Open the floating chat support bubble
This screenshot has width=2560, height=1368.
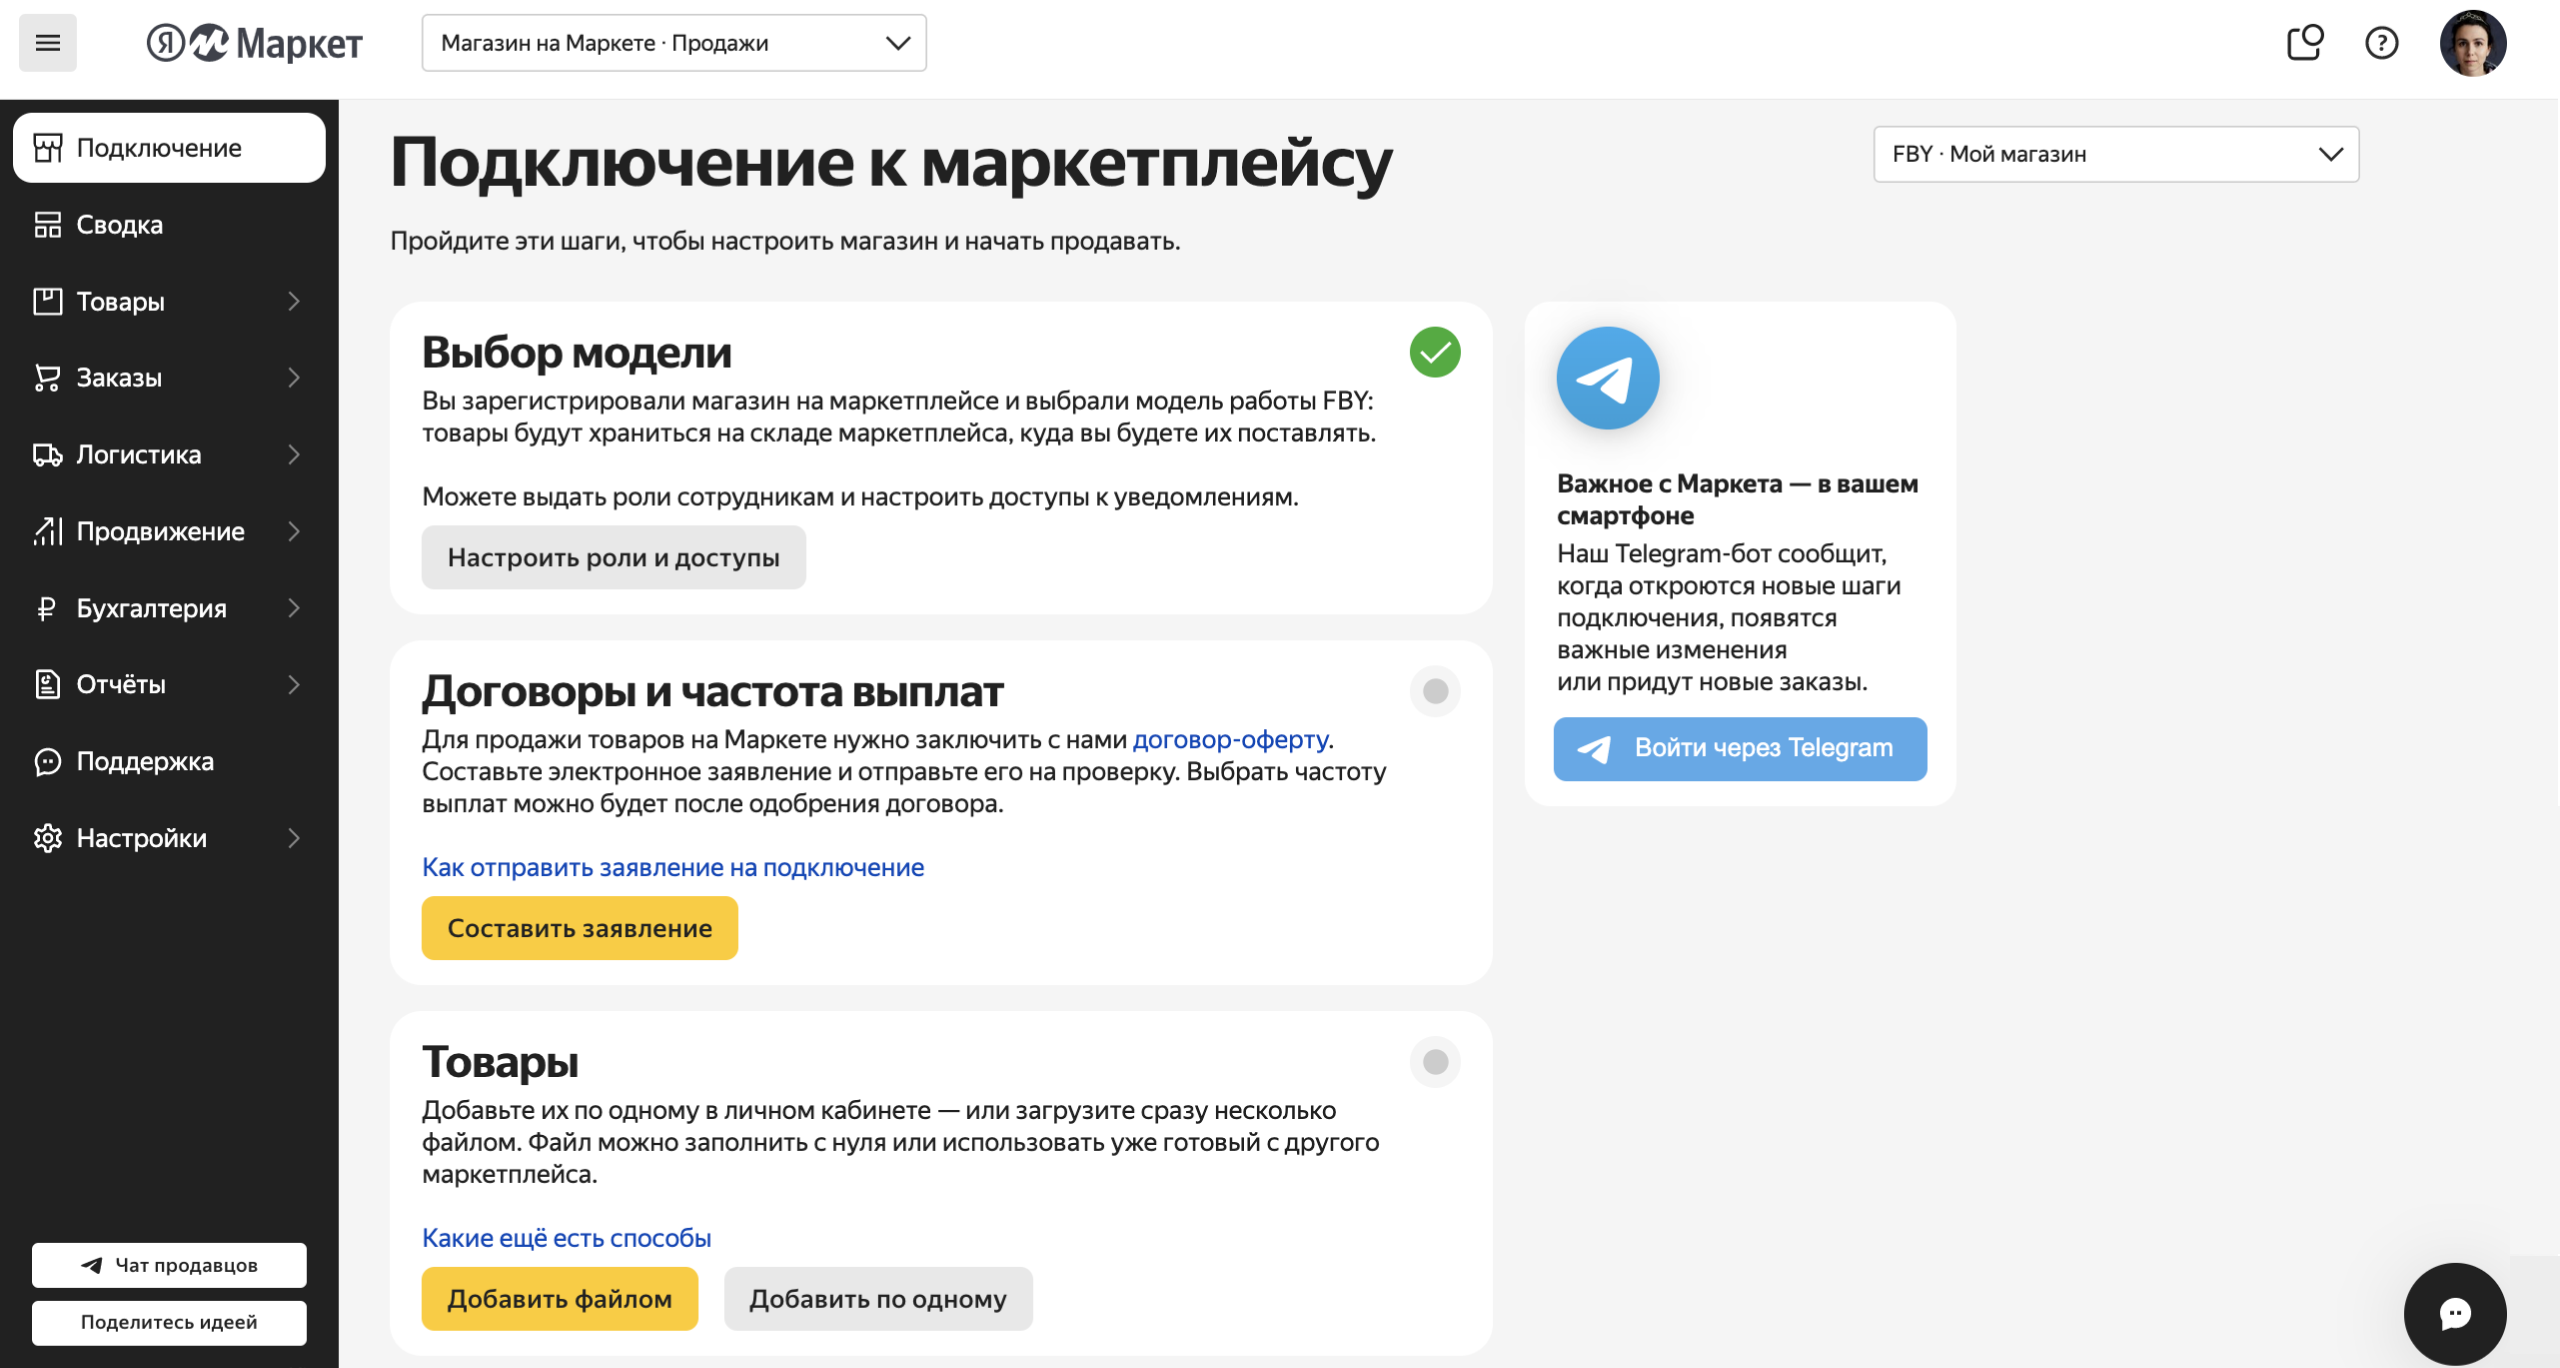[x=2455, y=1314]
